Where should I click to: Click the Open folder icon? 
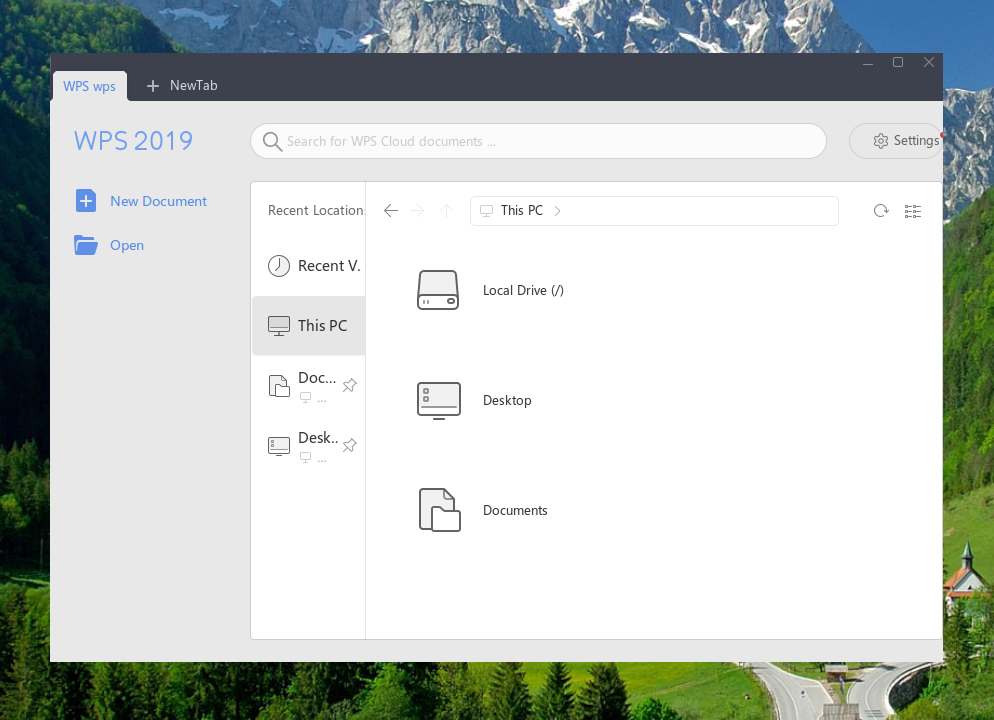coord(86,245)
